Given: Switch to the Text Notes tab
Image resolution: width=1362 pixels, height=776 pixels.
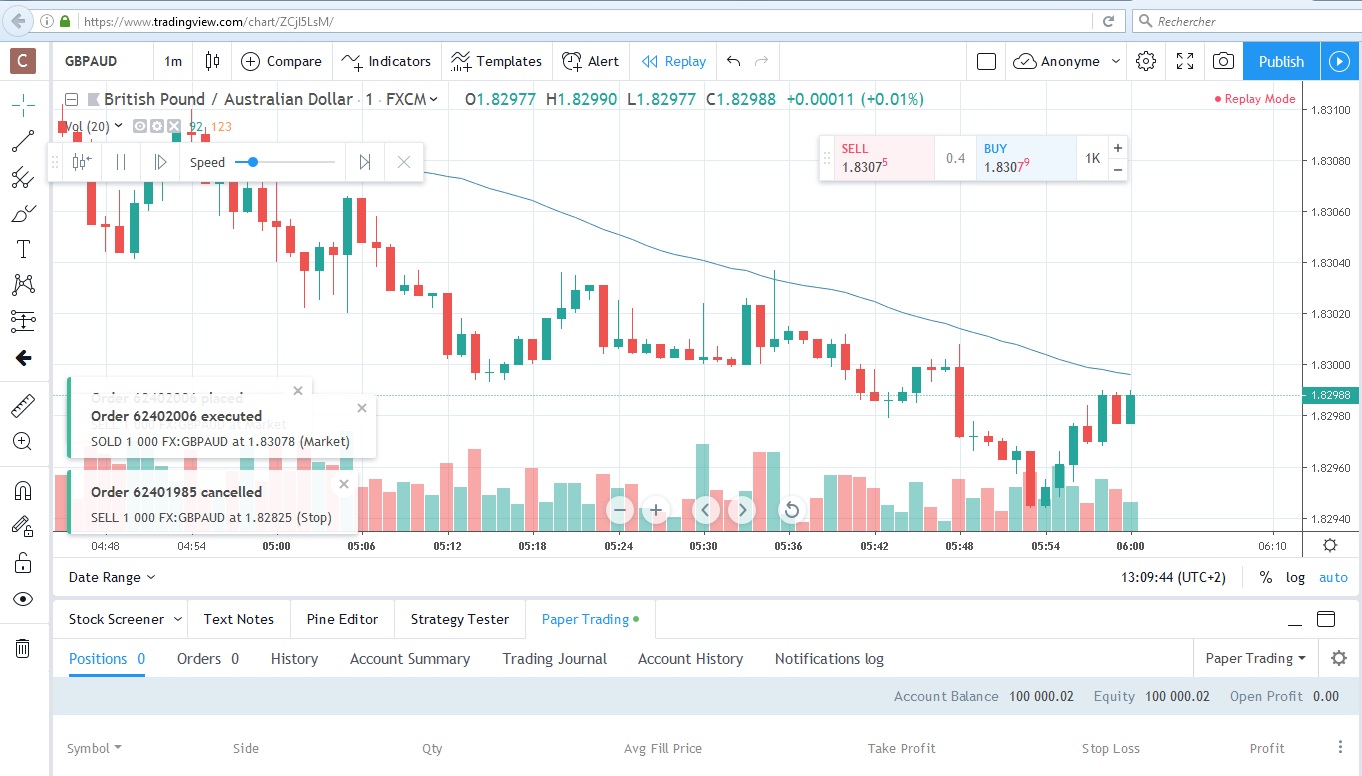Looking at the screenshot, I should [239, 619].
